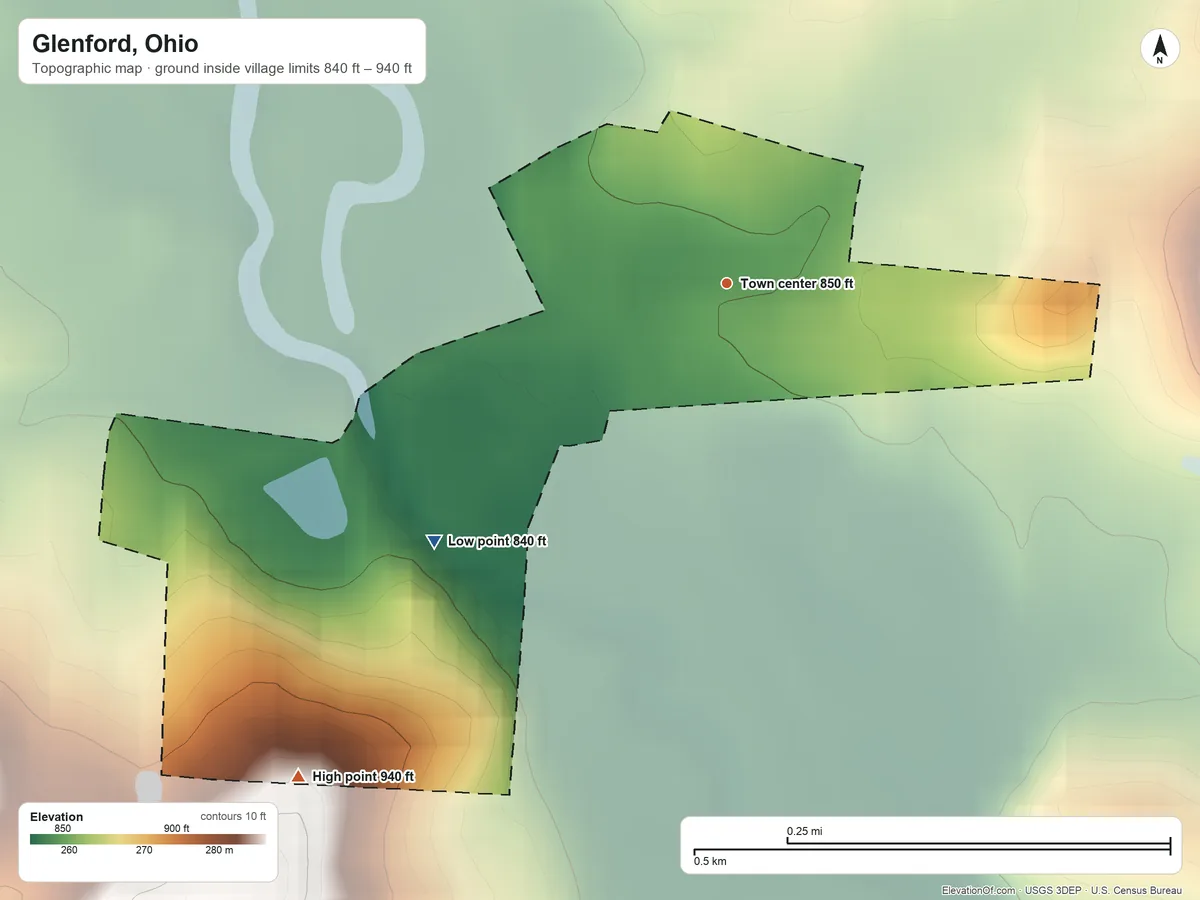Click the '850' legend tick label
The image size is (1200, 900).
(x=62, y=828)
